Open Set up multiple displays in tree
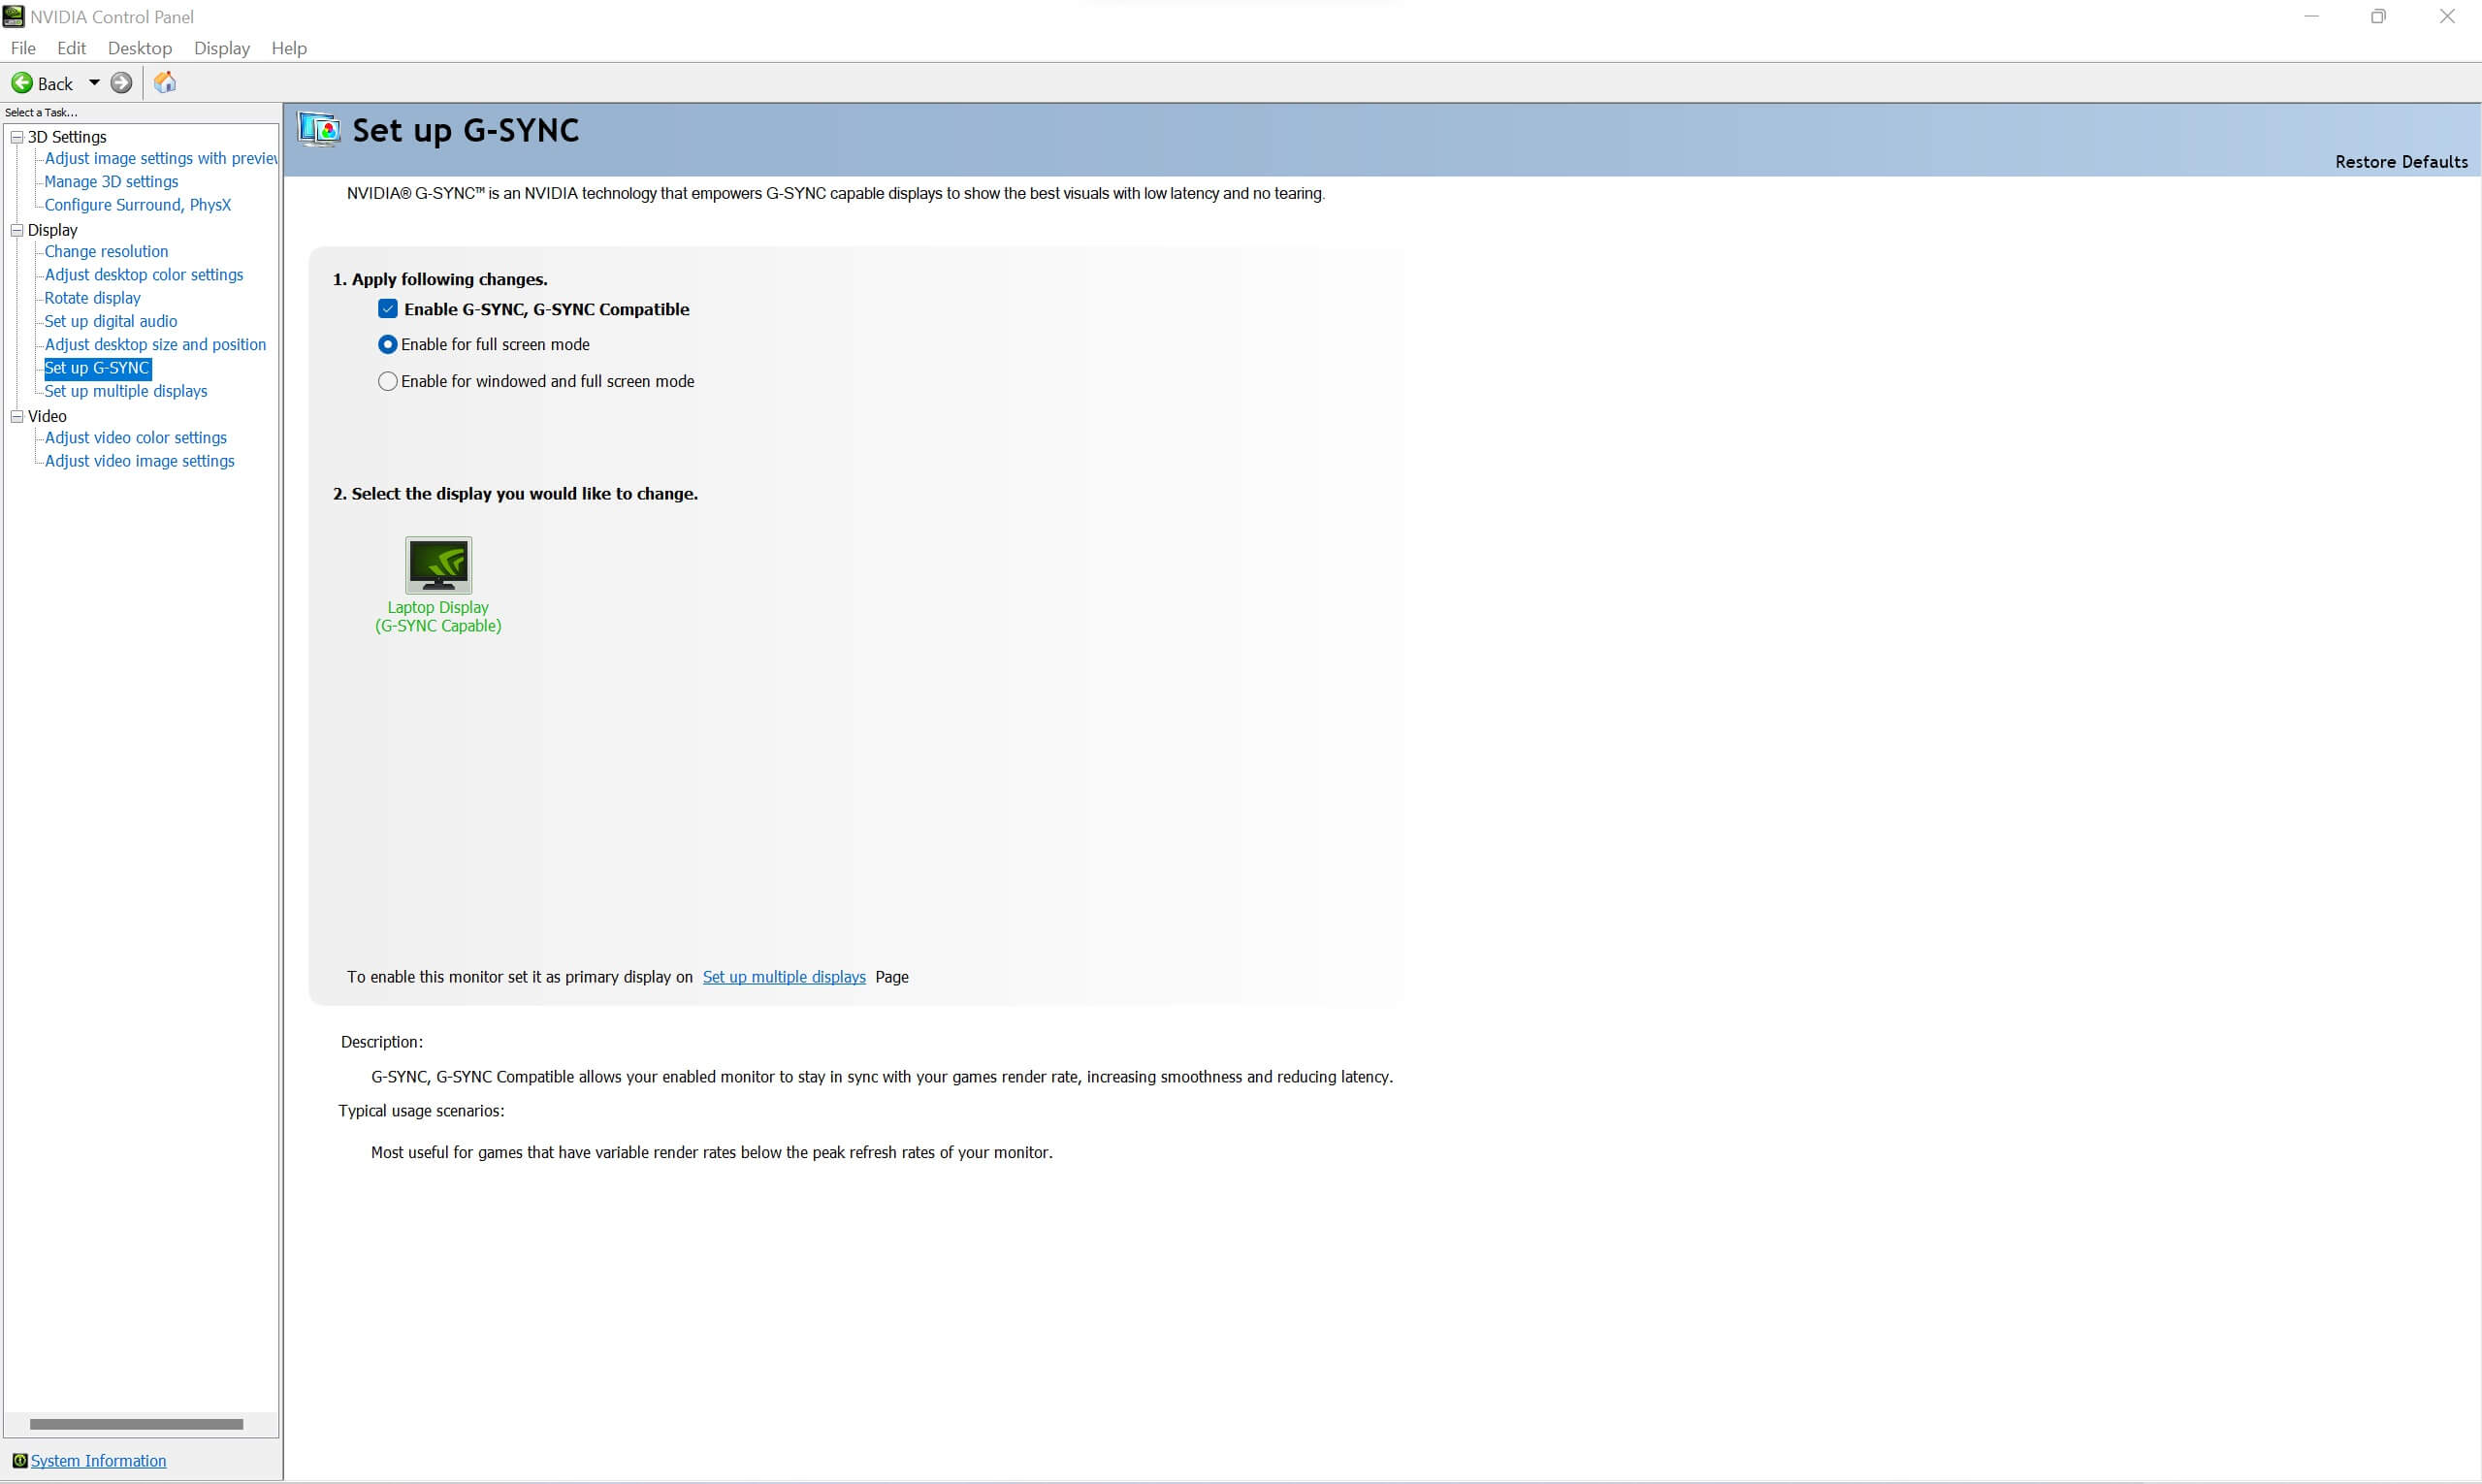Screen dimensions: 2482x1484 point(126,391)
